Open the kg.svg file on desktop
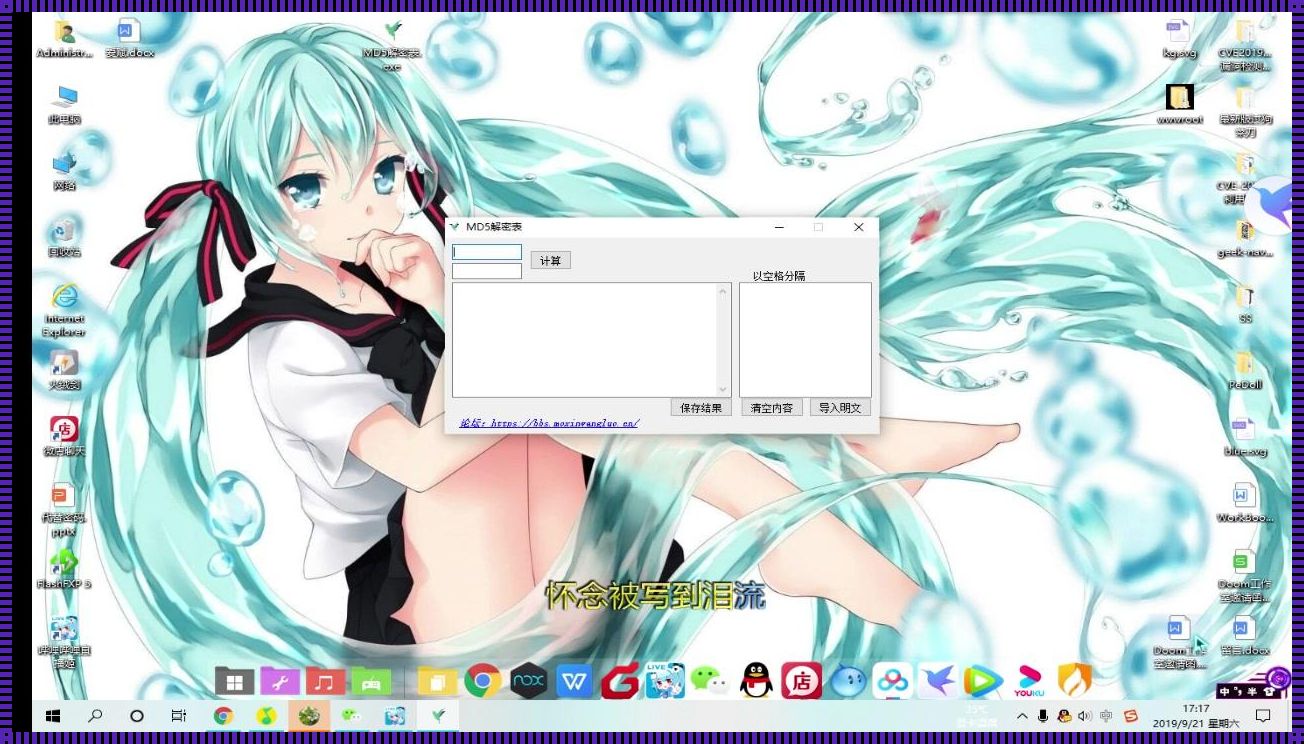Screen dimensions: 1304x744 click(1178, 39)
